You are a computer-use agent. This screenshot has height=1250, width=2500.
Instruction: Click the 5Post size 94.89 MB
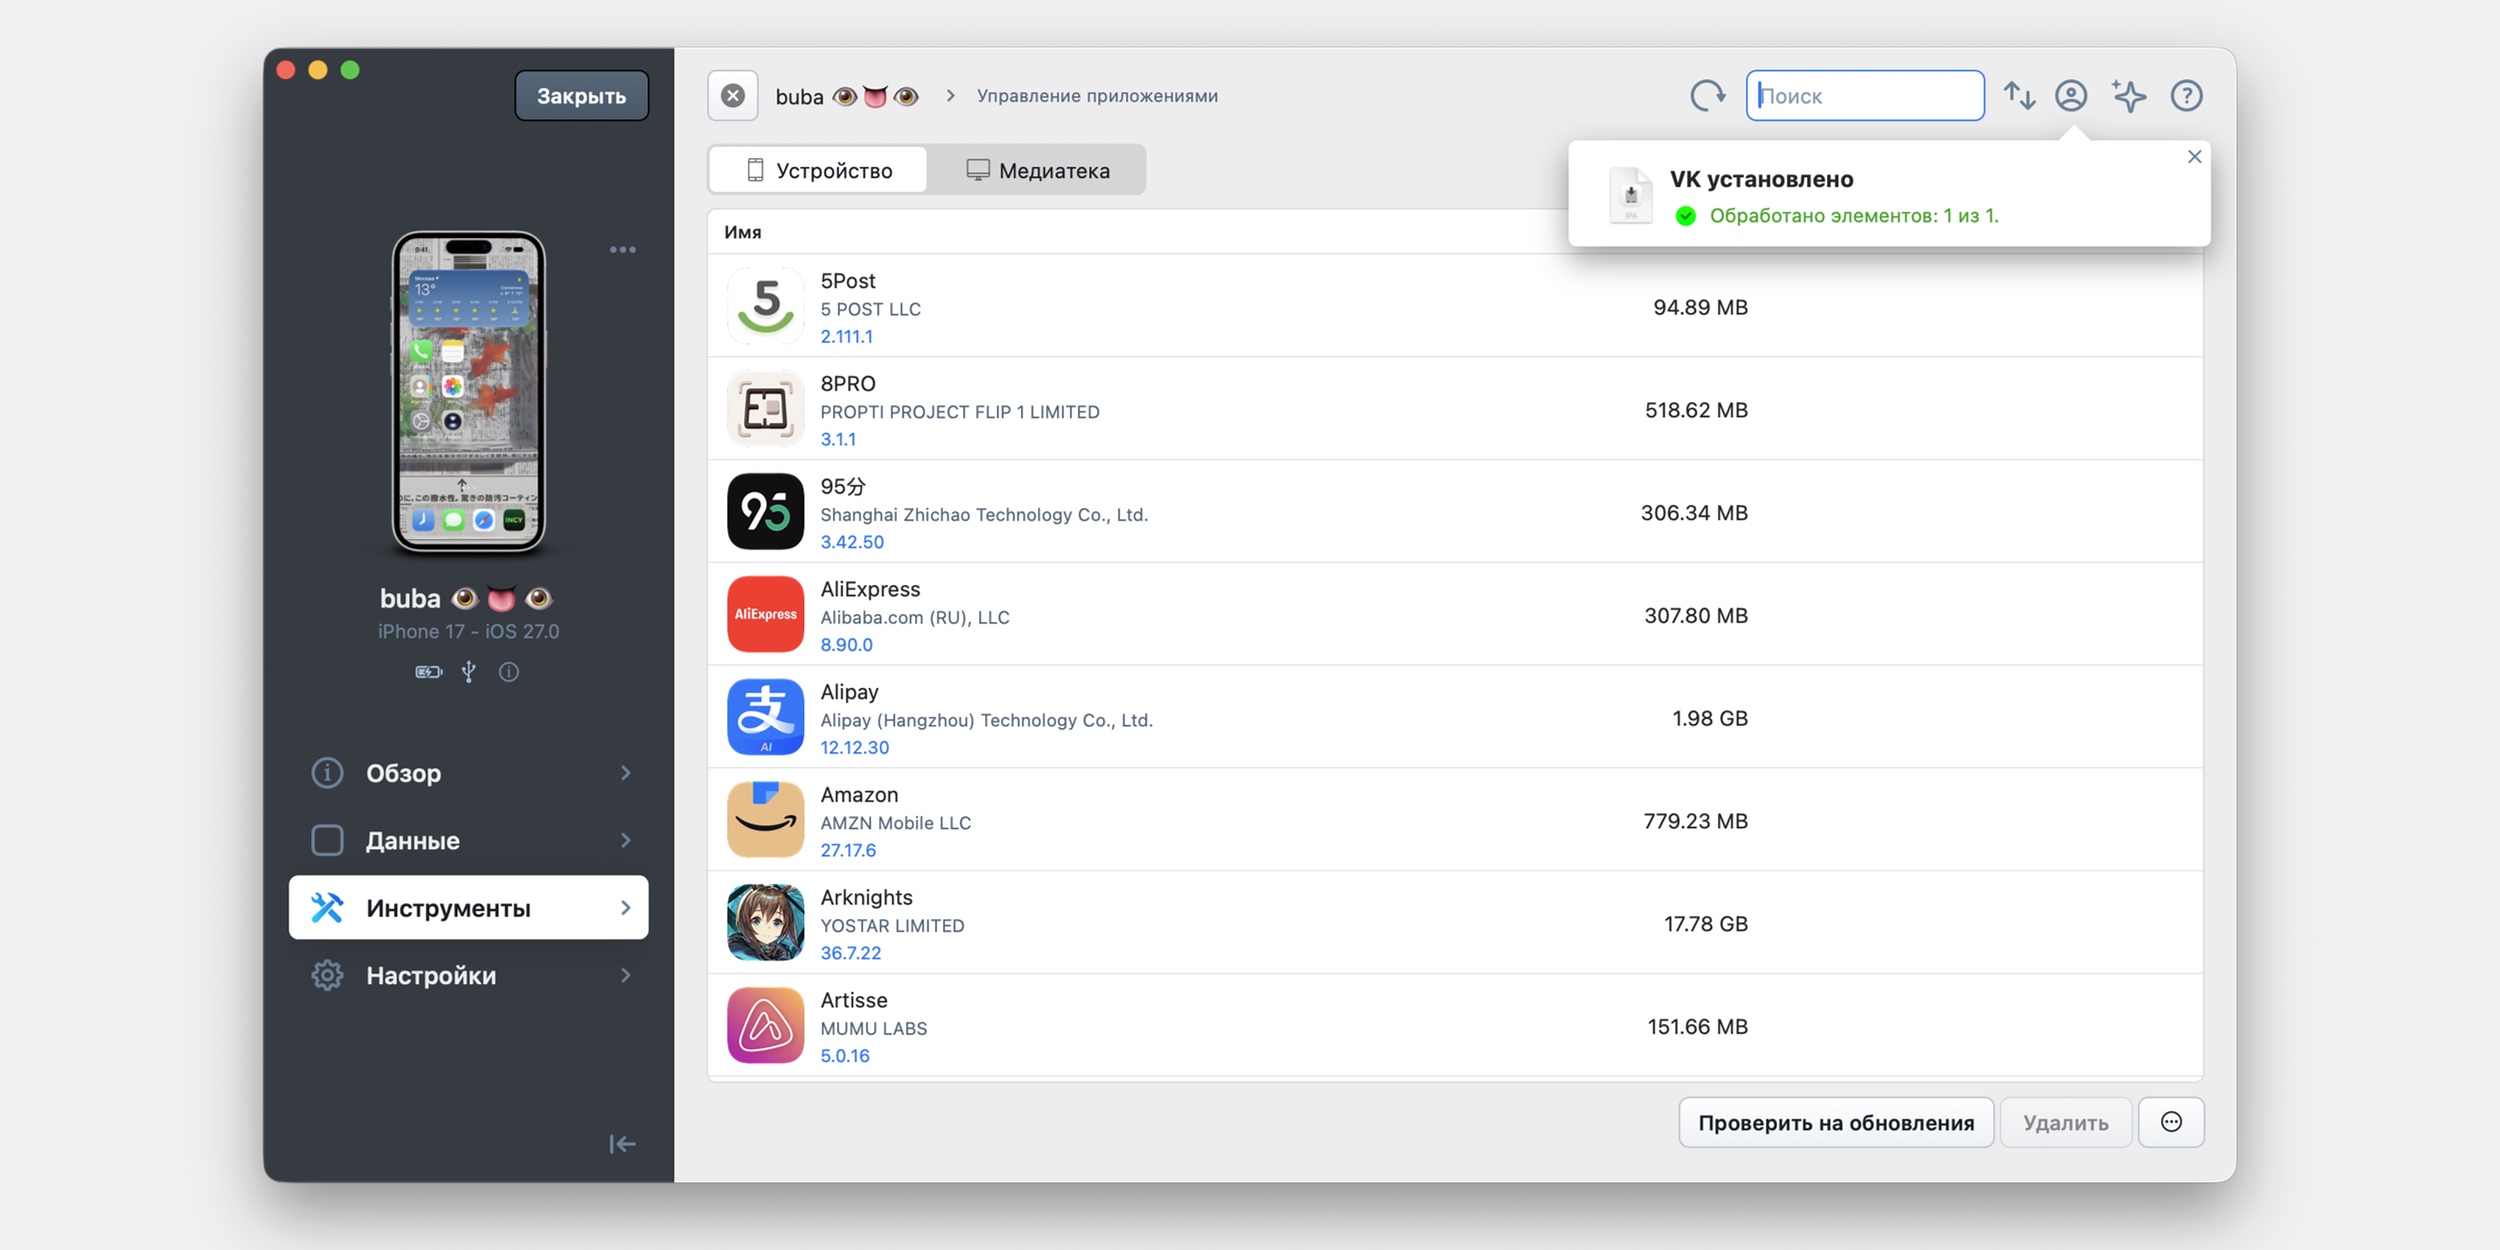tap(1700, 307)
